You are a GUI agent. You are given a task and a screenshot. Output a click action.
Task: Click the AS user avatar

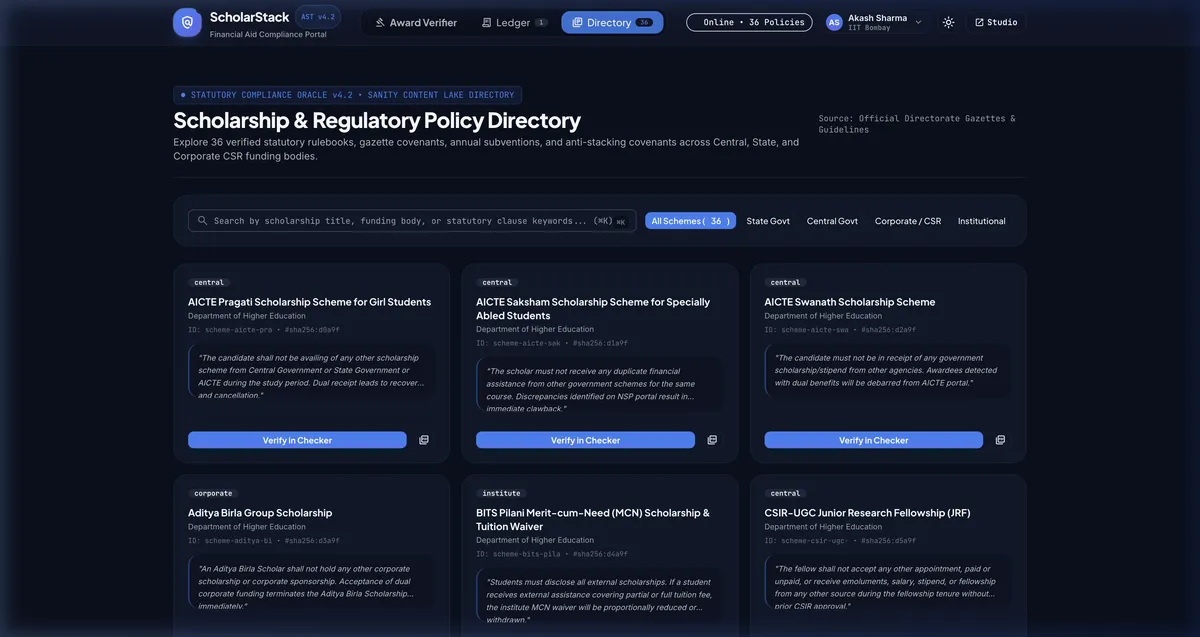coord(834,22)
